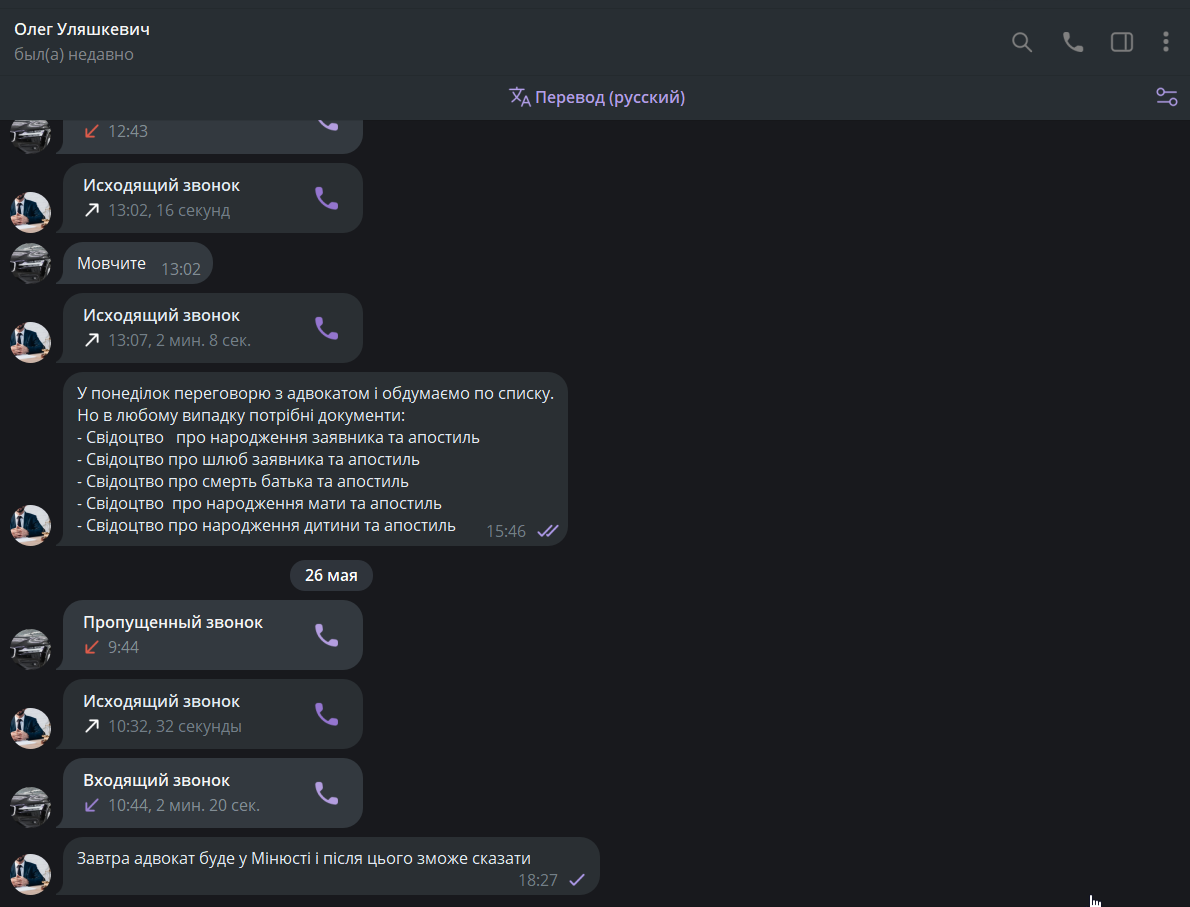The image size is (1190, 907).
Task: Open Олег Уляшкевич contact profile from header
Action: 82,29
